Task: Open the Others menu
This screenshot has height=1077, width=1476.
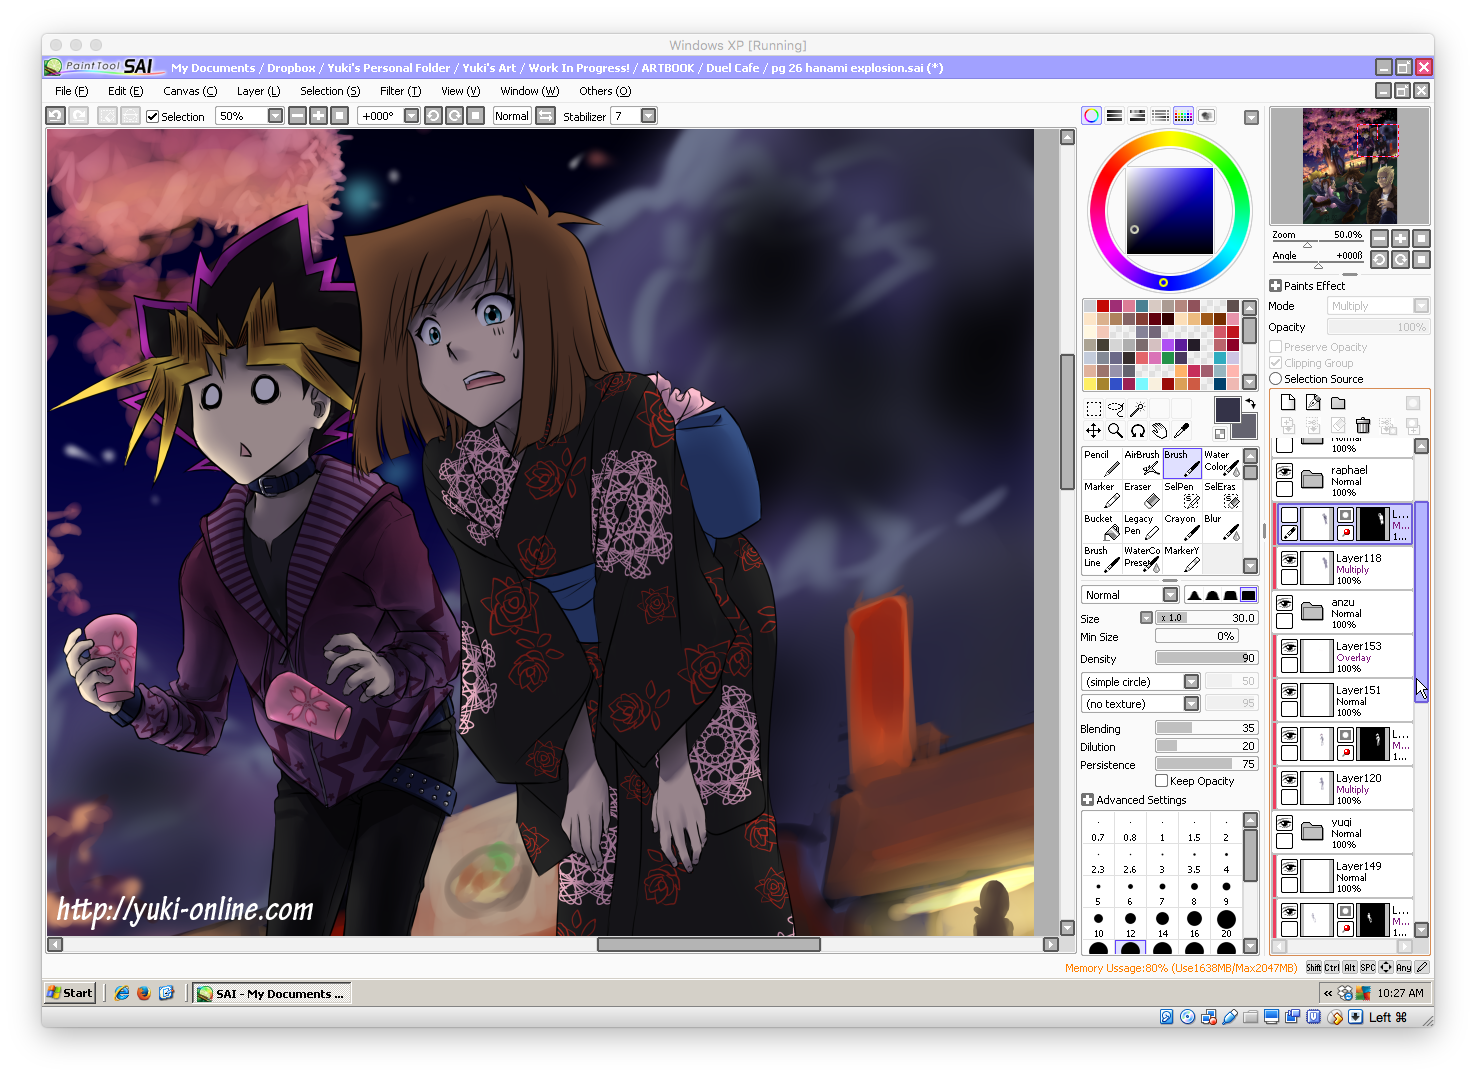Action: pos(605,91)
